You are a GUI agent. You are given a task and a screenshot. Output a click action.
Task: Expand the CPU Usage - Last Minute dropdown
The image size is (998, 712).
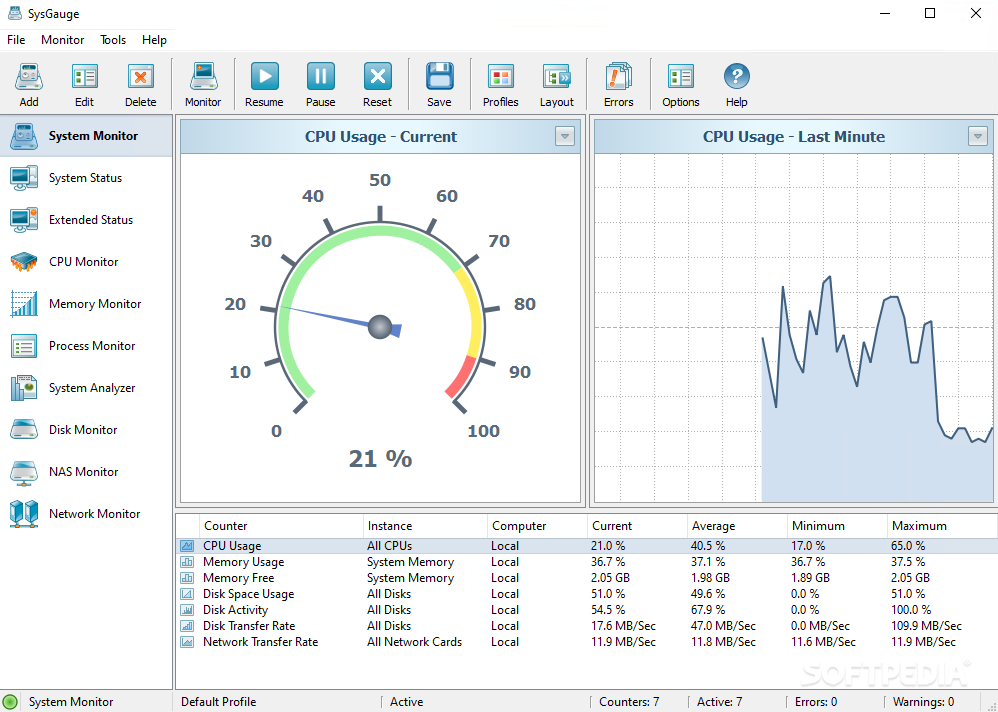tap(978, 137)
